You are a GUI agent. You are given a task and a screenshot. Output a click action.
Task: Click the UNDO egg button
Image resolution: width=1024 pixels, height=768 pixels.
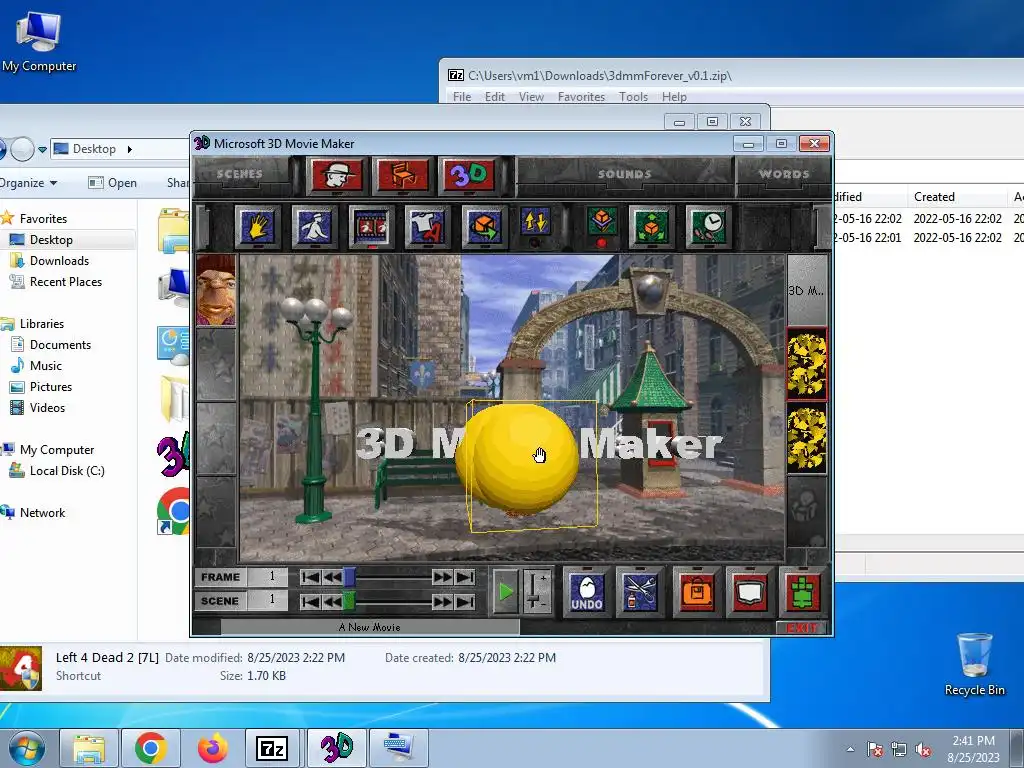pyautogui.click(x=586, y=592)
